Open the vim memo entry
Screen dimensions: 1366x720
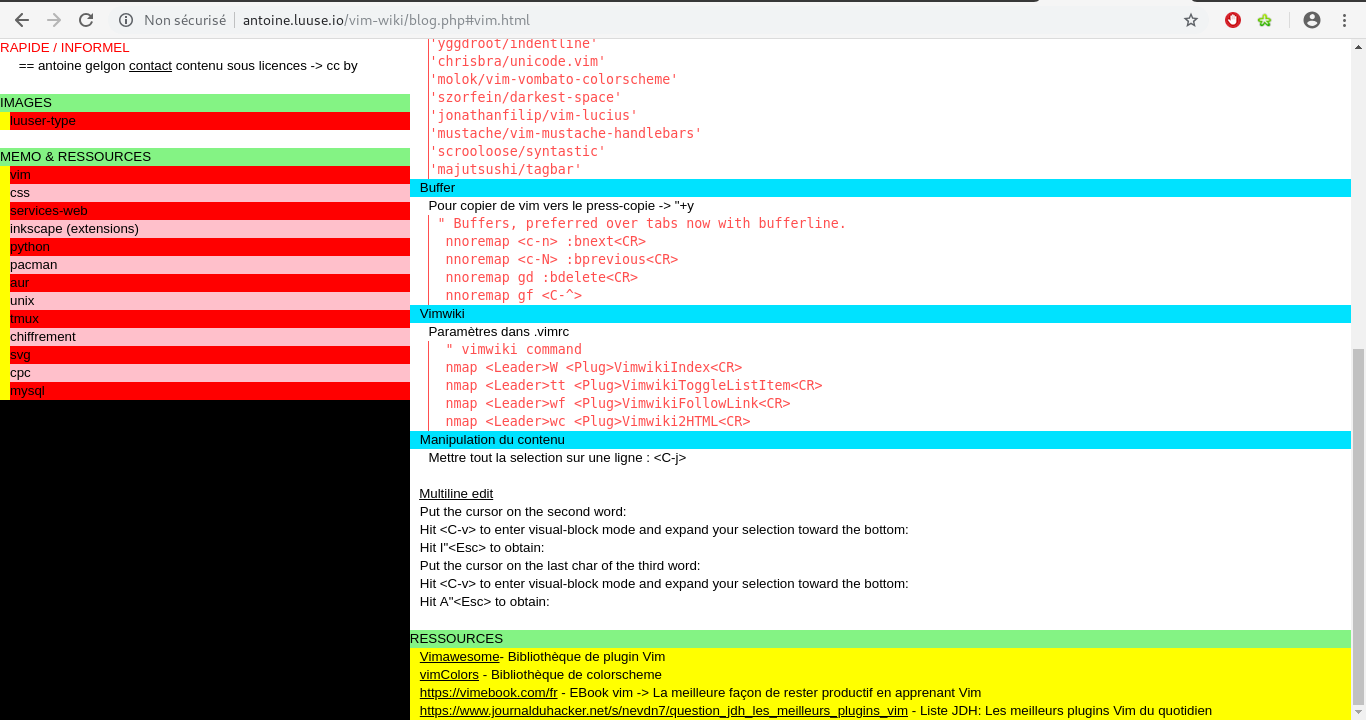pyautogui.click(x=20, y=175)
